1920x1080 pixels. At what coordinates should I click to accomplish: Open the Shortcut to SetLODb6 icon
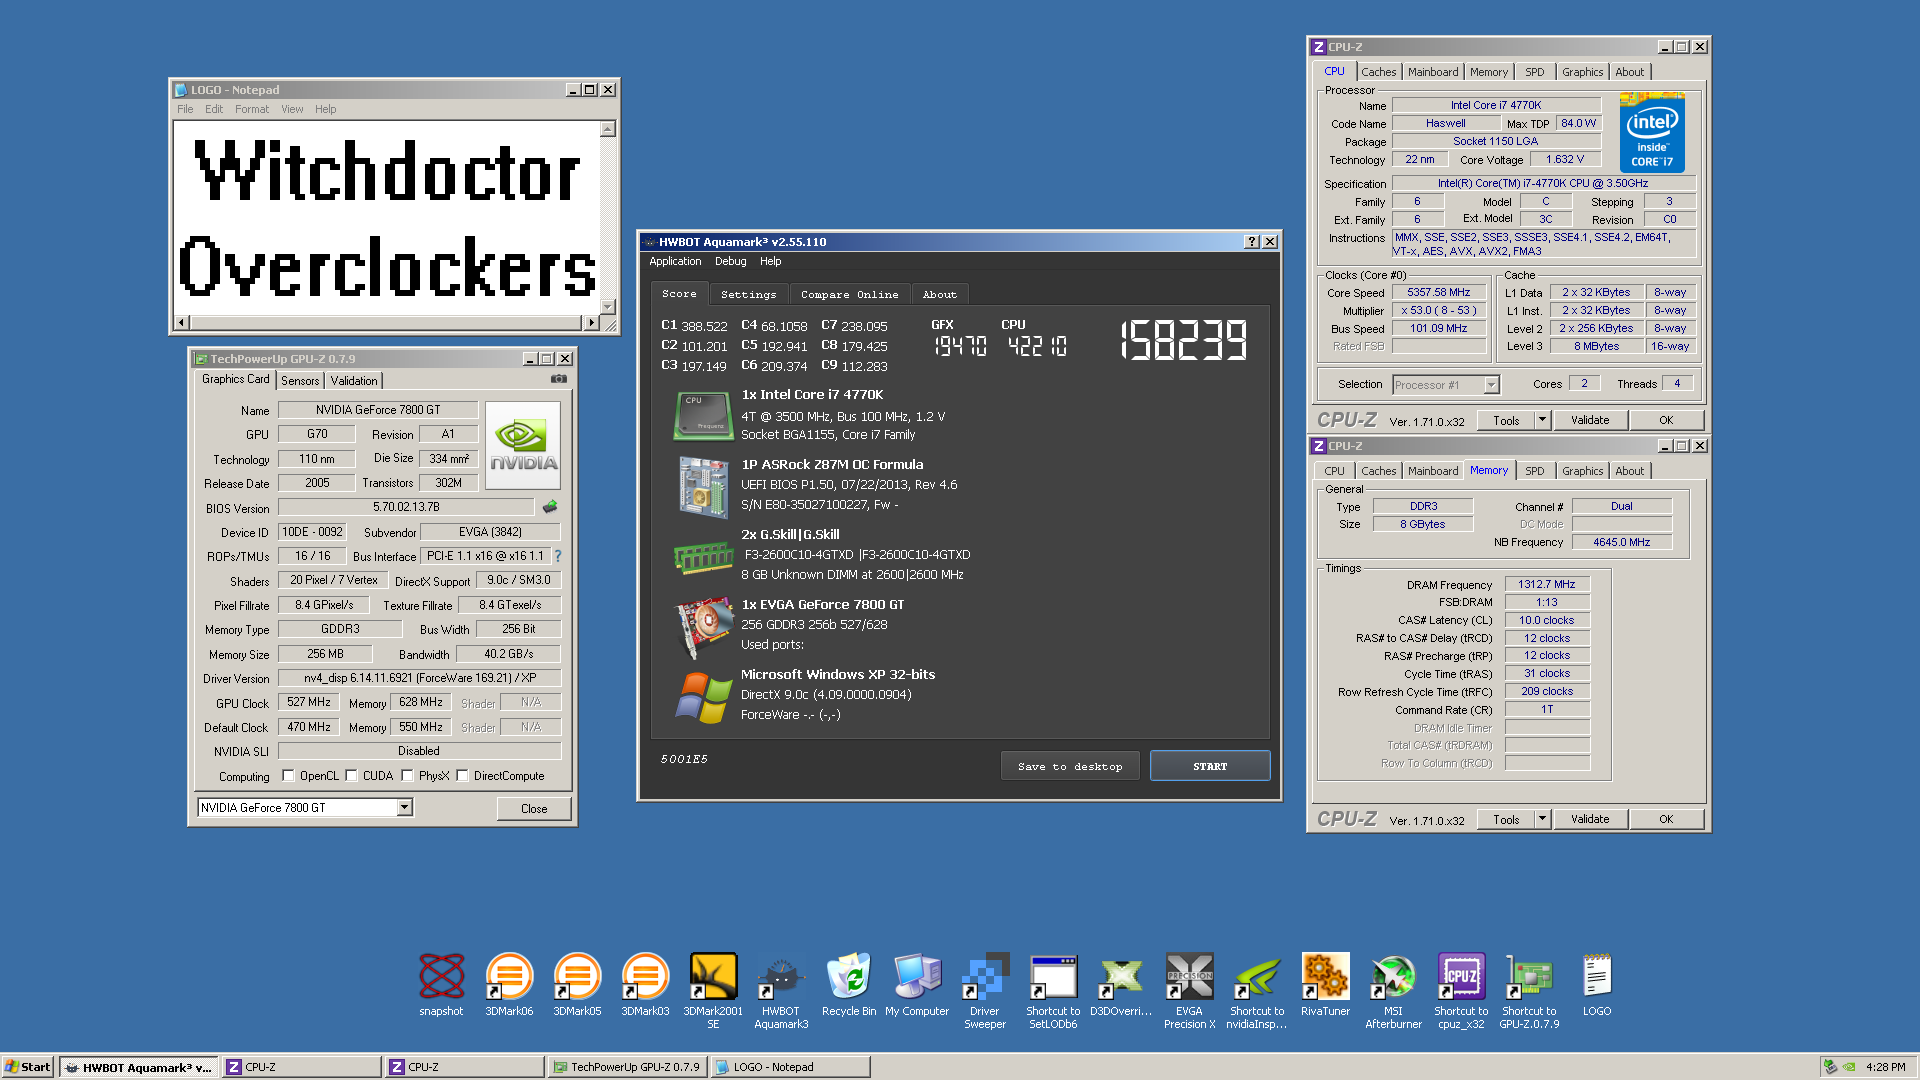click(x=1053, y=976)
